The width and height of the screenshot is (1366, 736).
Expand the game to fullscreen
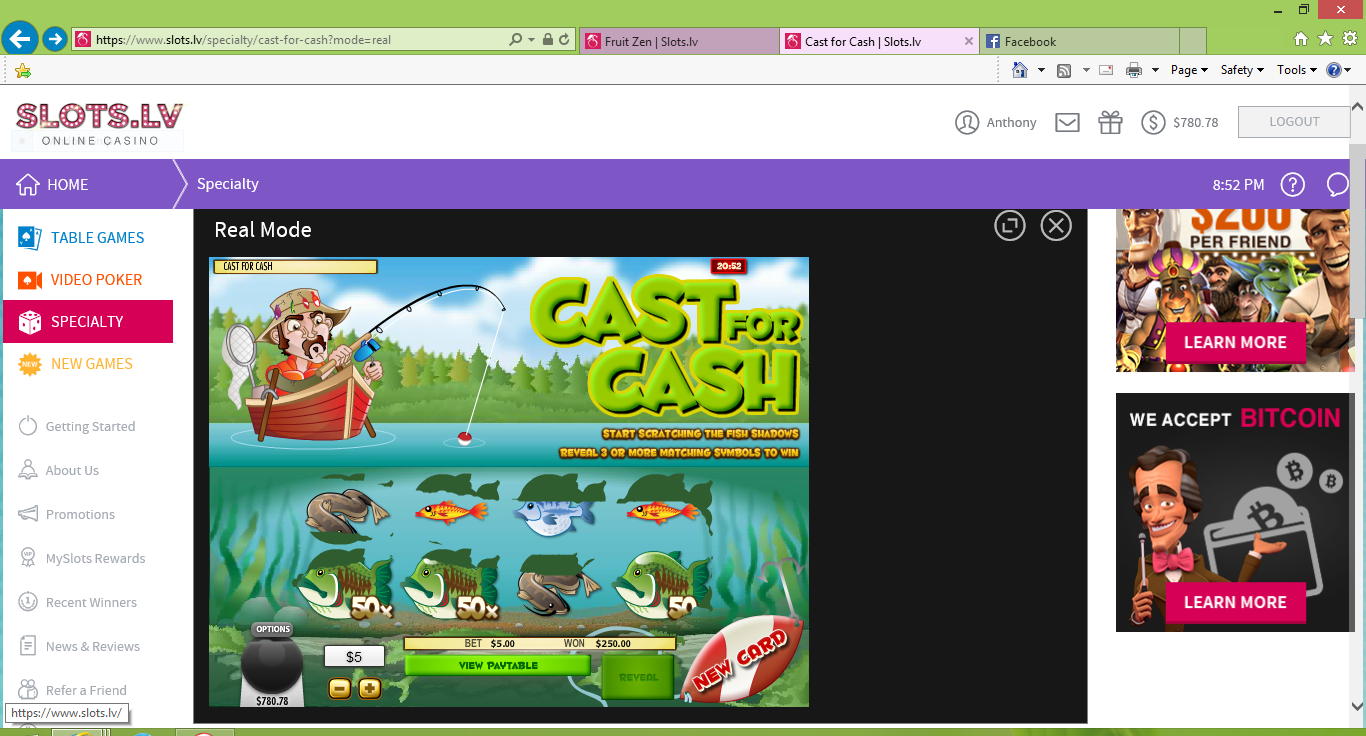(x=1010, y=226)
